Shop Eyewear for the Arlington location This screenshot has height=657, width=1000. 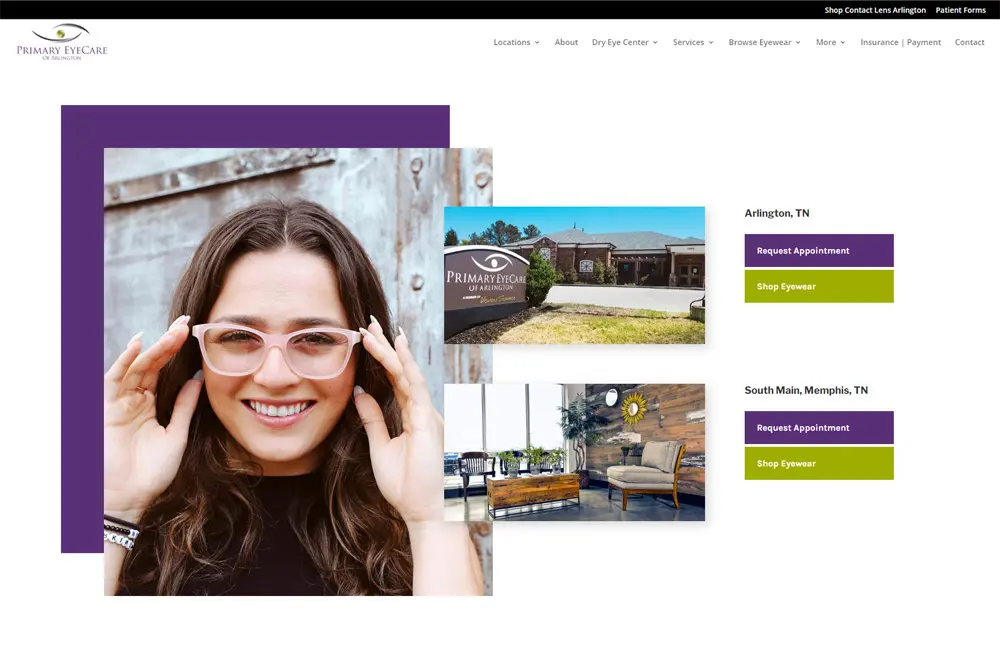[x=818, y=287]
